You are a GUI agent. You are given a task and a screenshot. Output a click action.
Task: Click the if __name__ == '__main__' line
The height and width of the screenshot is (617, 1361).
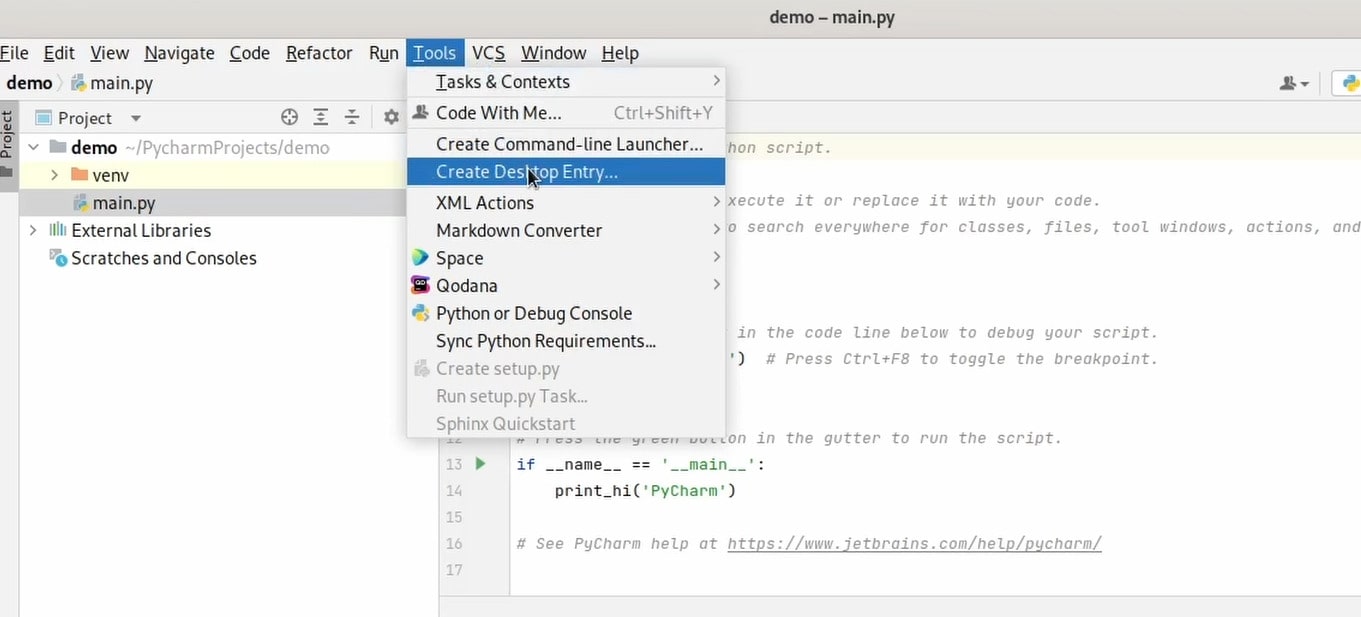(640, 464)
